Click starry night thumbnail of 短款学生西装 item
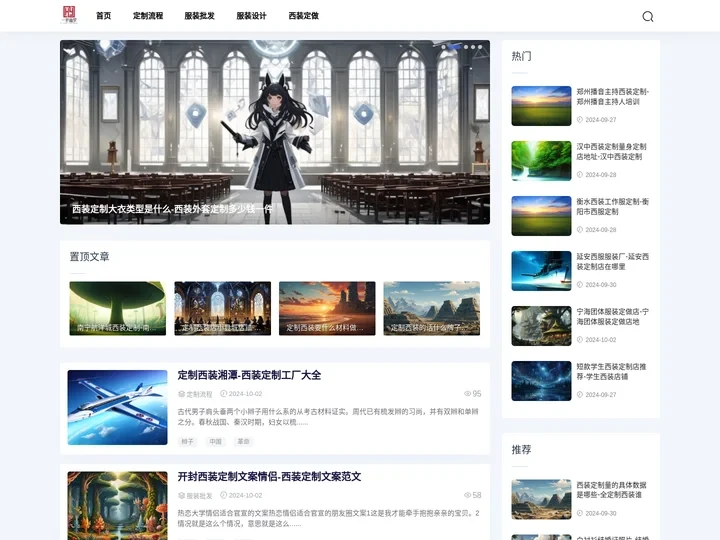720x540 pixels. tap(541, 381)
